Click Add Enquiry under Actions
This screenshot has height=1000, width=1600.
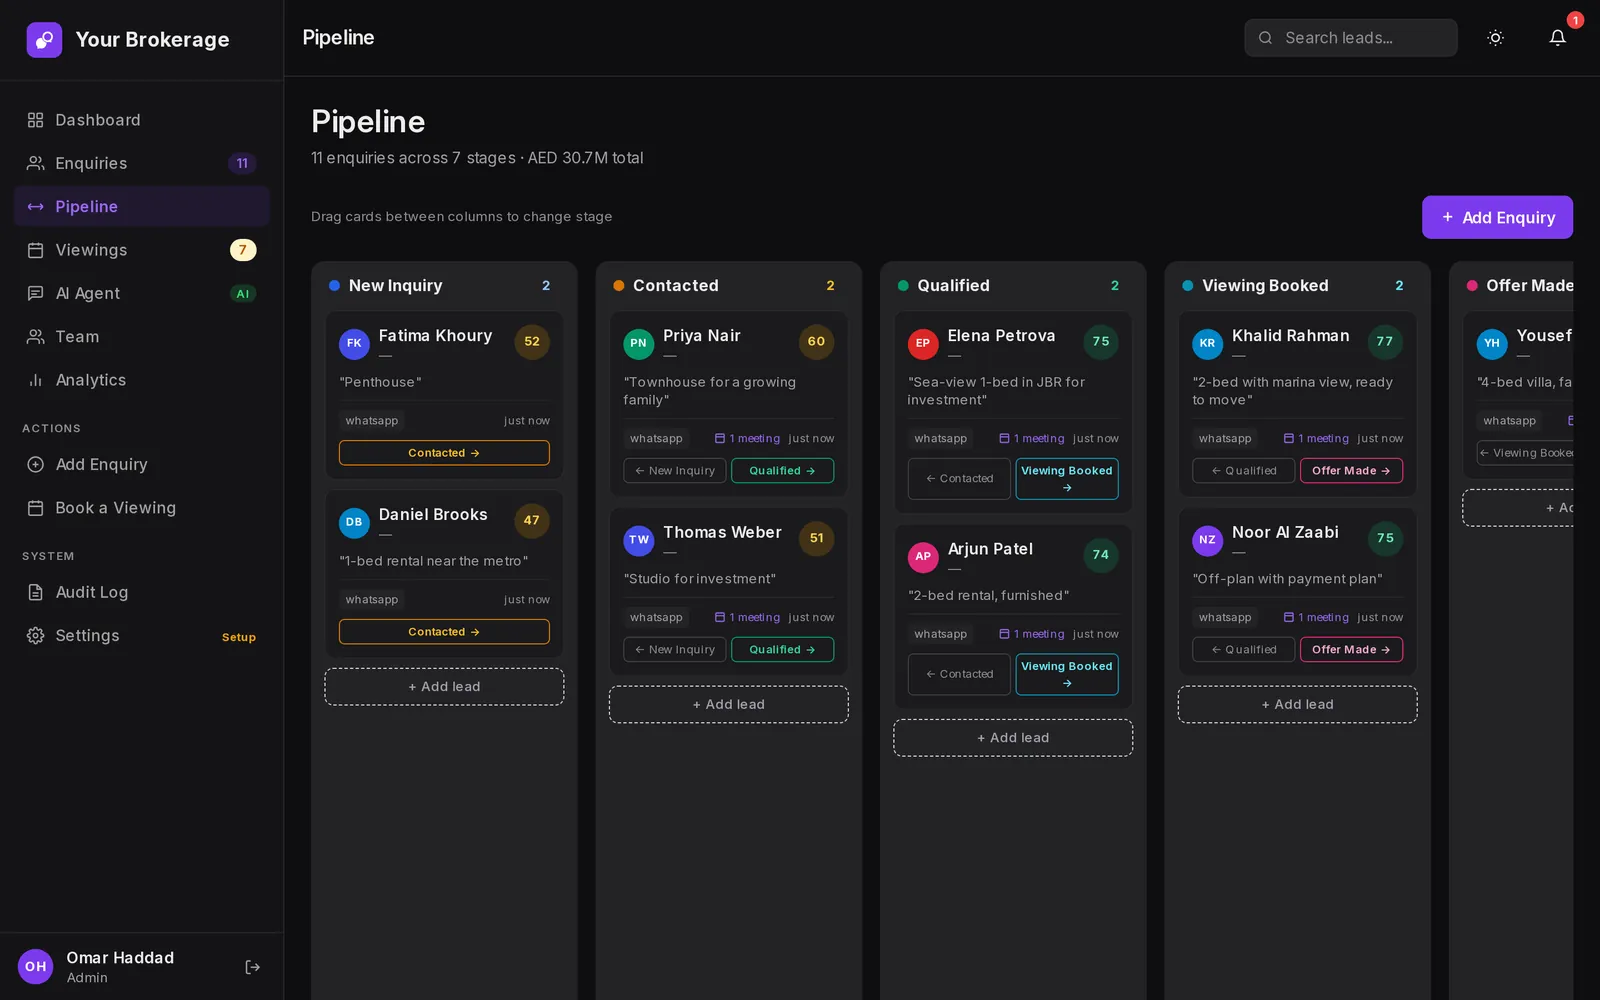(142, 465)
